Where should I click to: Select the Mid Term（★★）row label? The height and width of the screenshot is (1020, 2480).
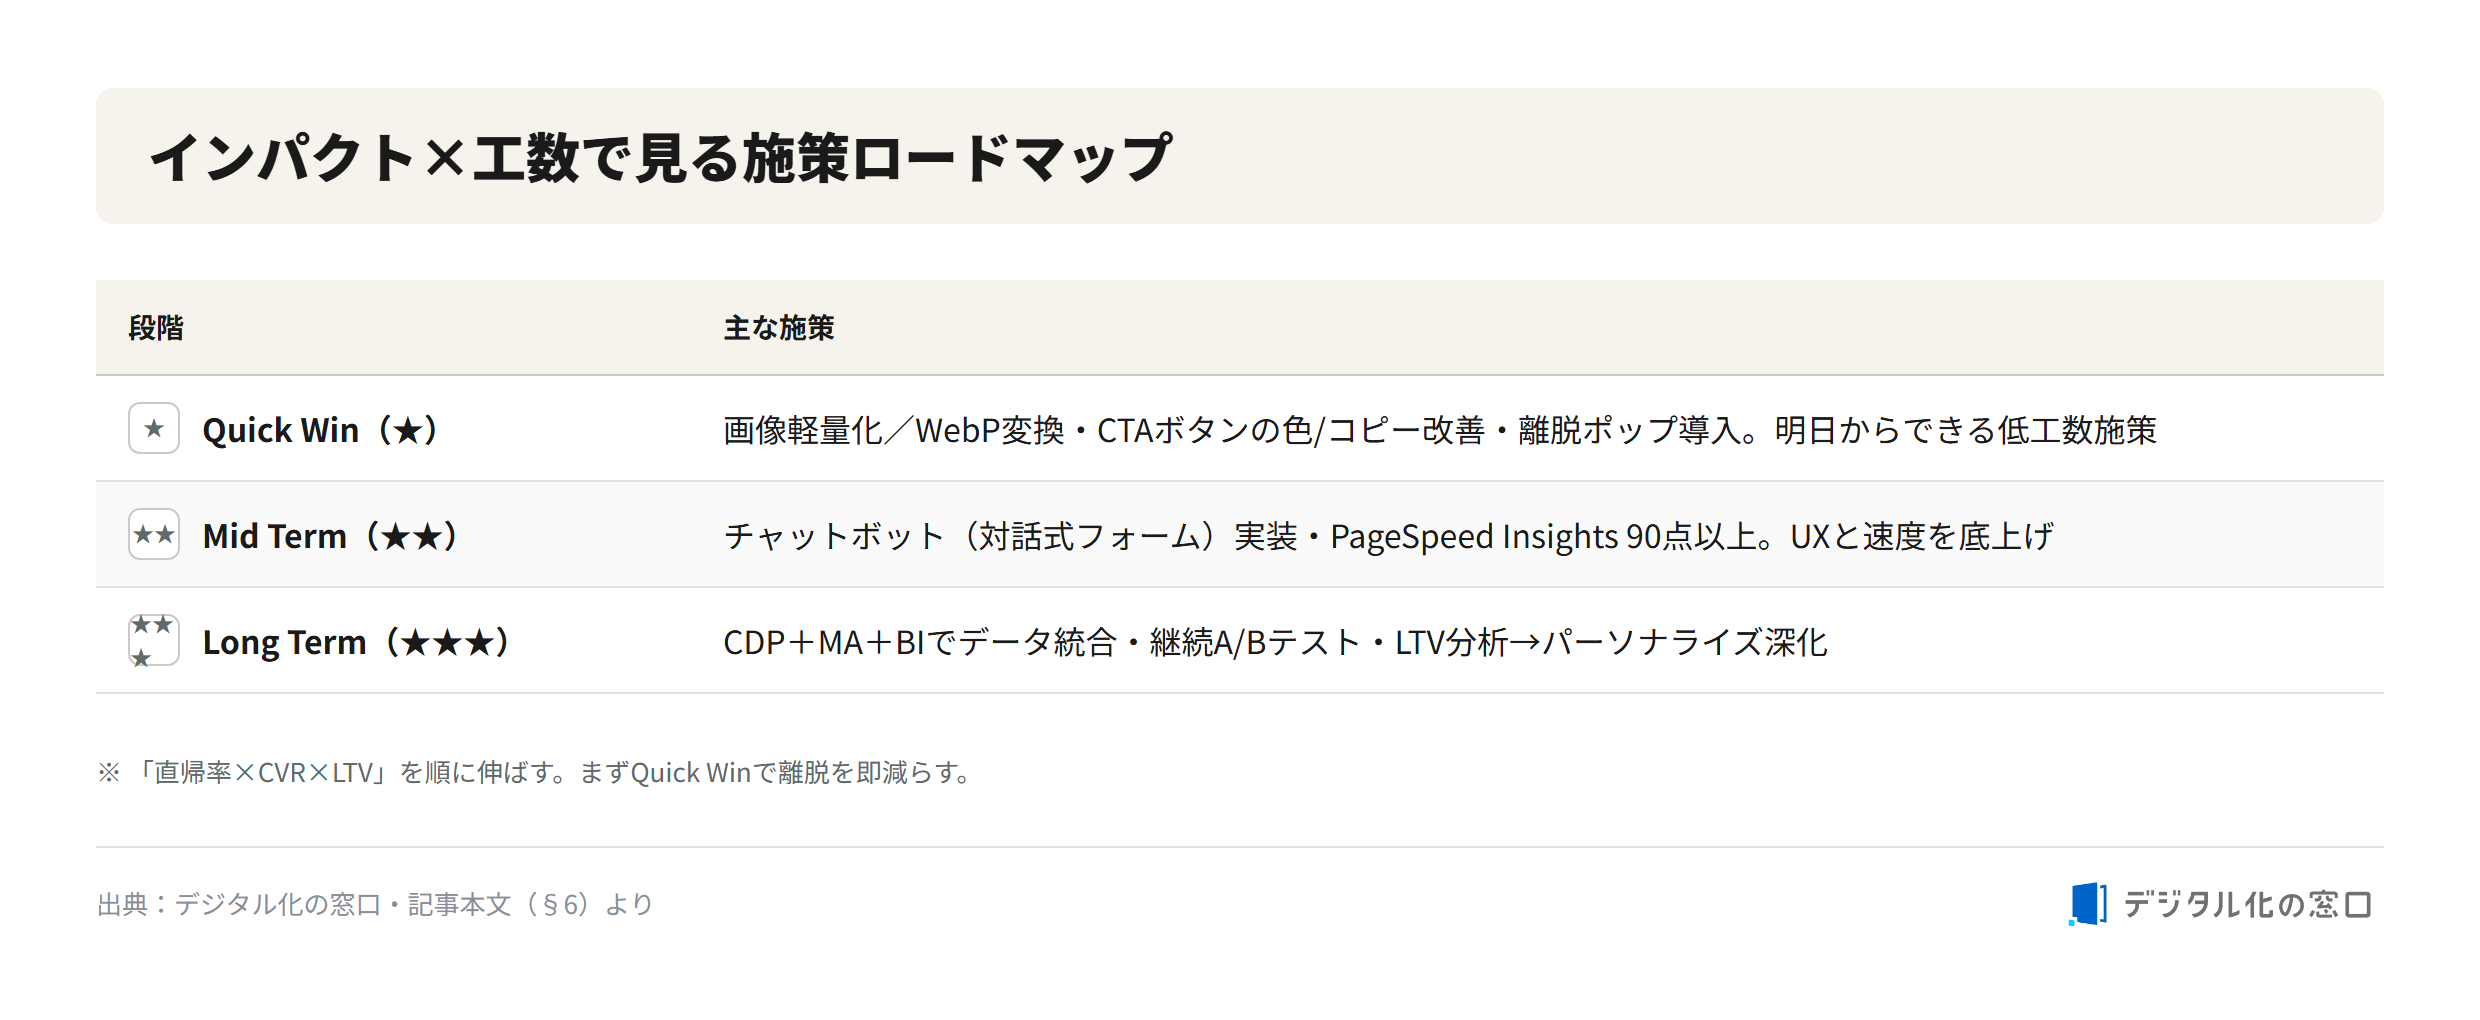pos(330,536)
